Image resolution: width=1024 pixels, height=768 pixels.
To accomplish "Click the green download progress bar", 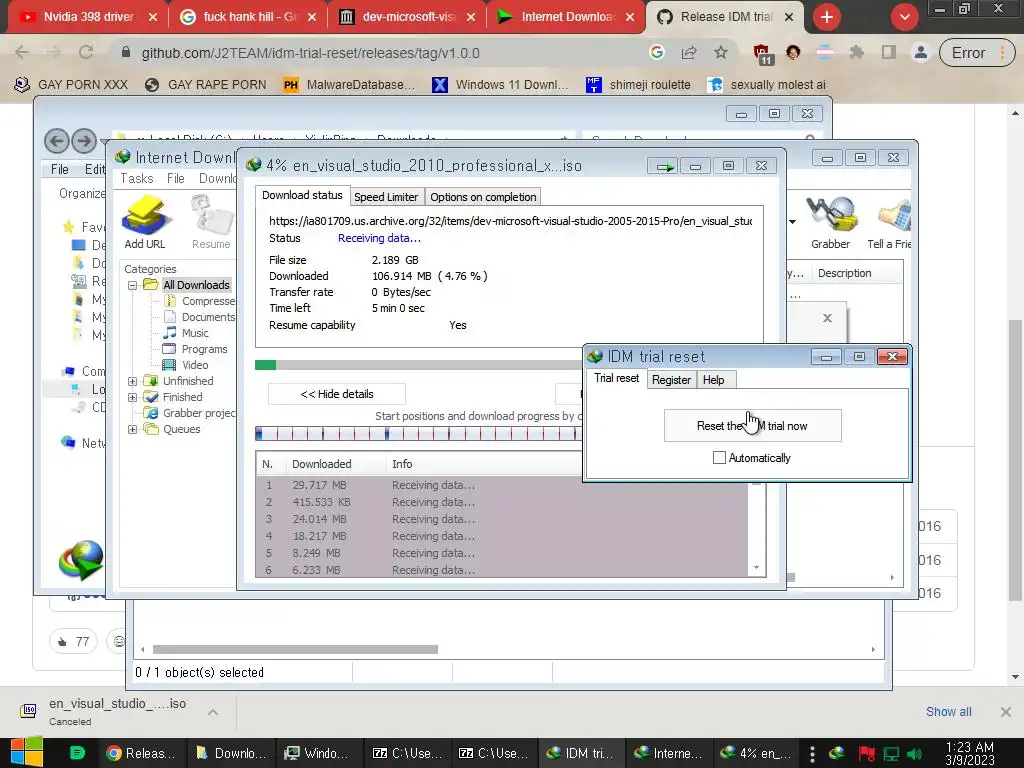I will [x=418, y=364].
